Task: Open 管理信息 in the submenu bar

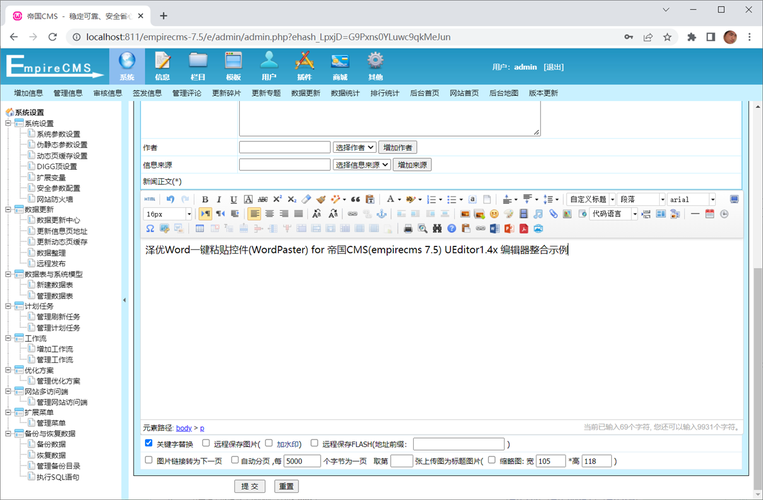Action: pyautogui.click(x=68, y=93)
